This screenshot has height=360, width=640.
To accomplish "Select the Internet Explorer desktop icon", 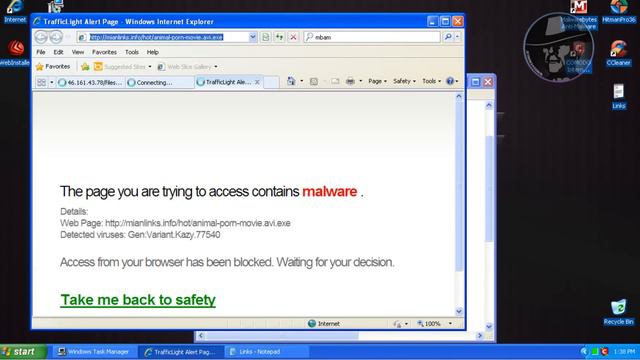I will [x=15, y=11].
